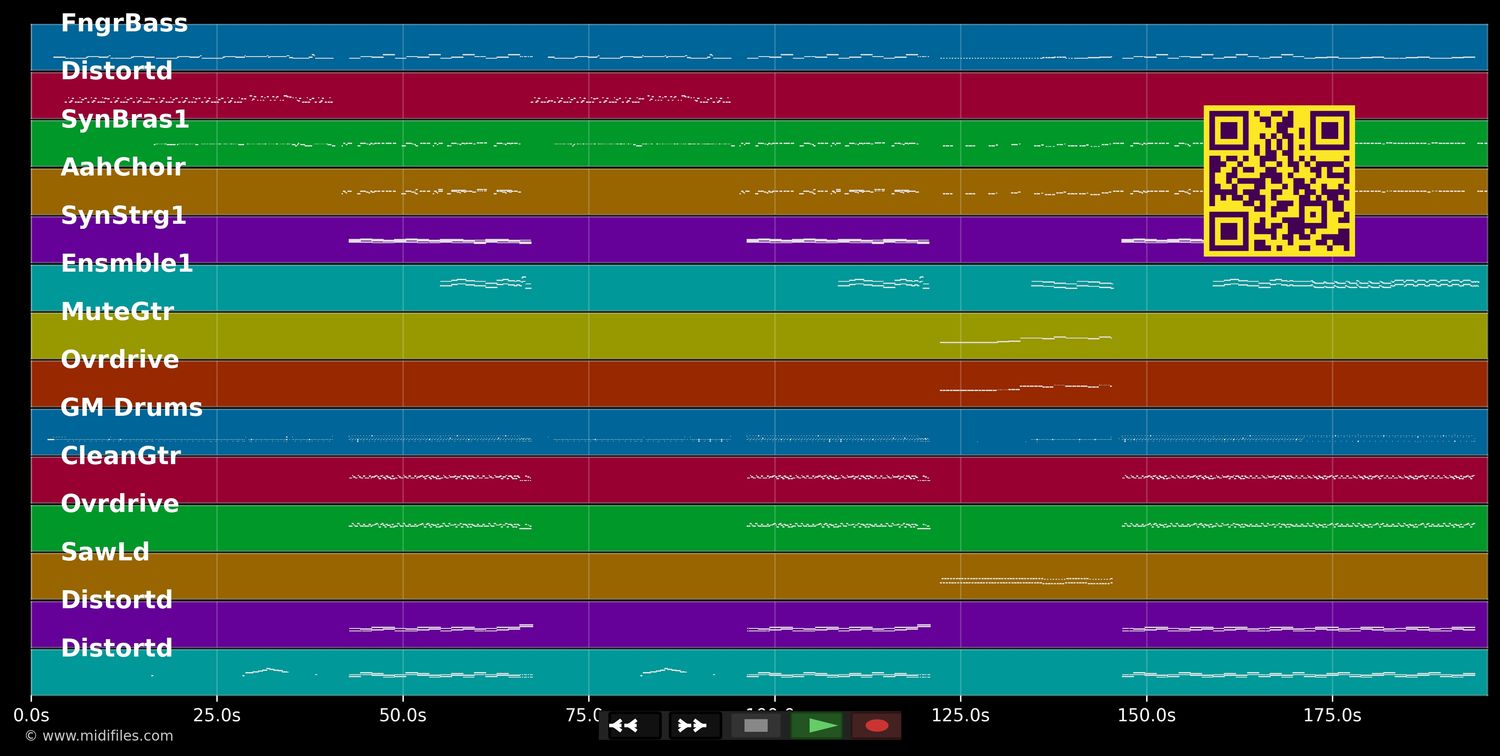
Task: Select the SynStrg1 track label
Action: 124,216
